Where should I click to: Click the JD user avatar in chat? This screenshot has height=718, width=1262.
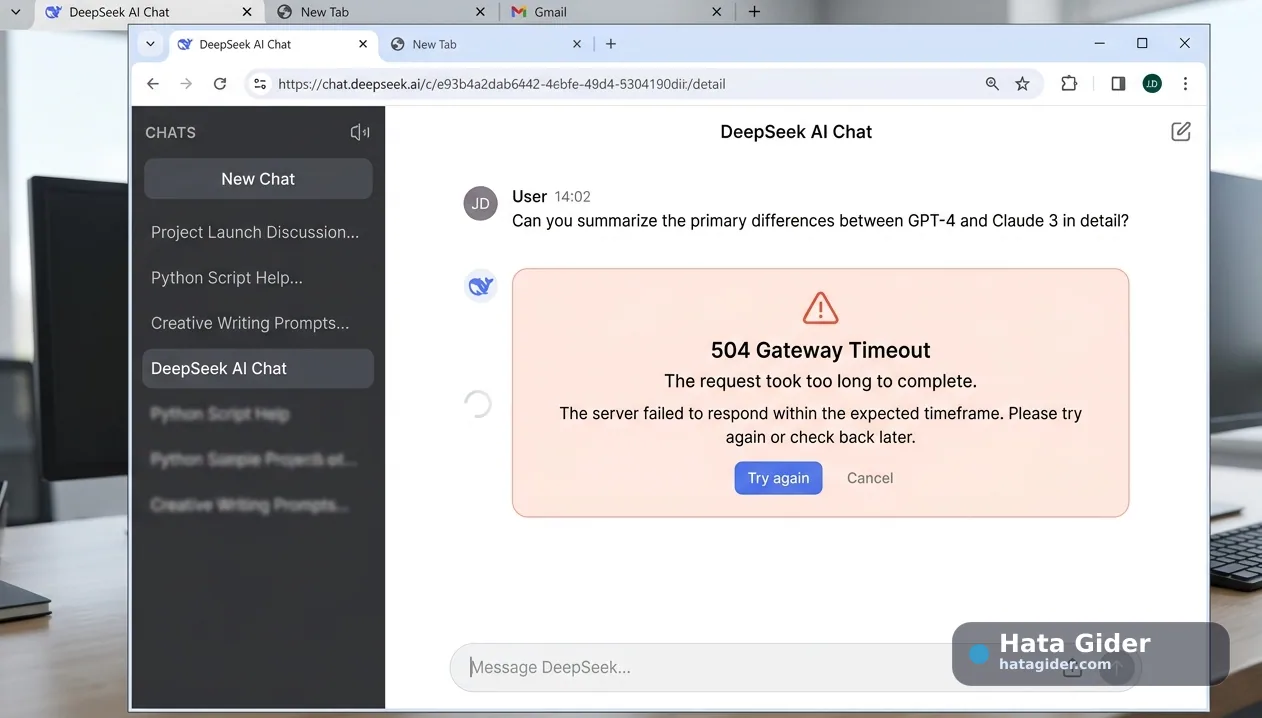click(481, 203)
